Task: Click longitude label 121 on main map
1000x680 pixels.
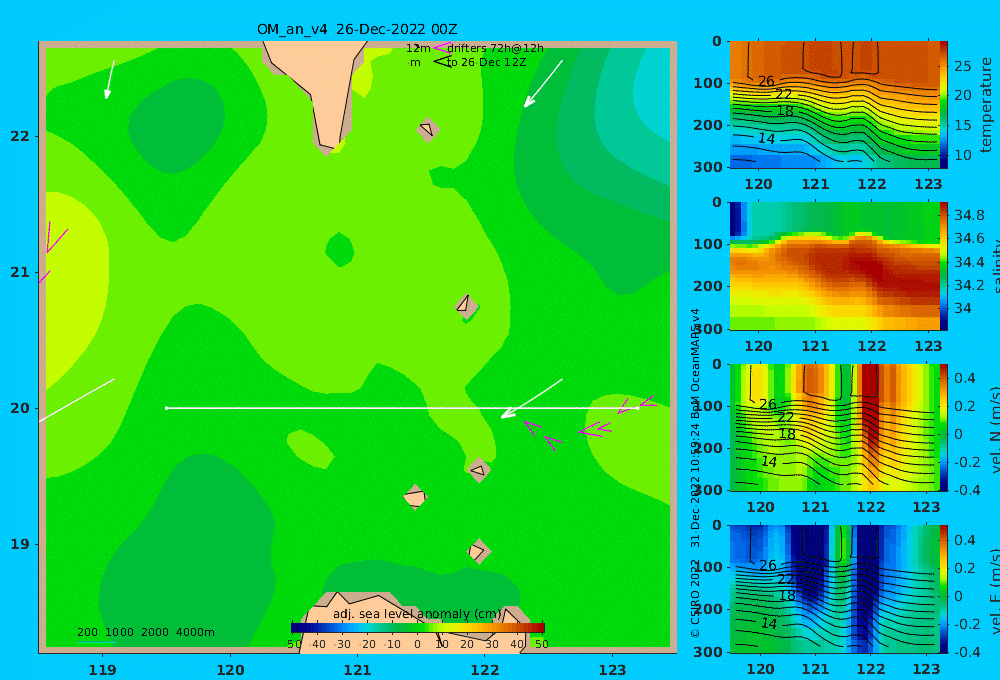Action: [357, 670]
